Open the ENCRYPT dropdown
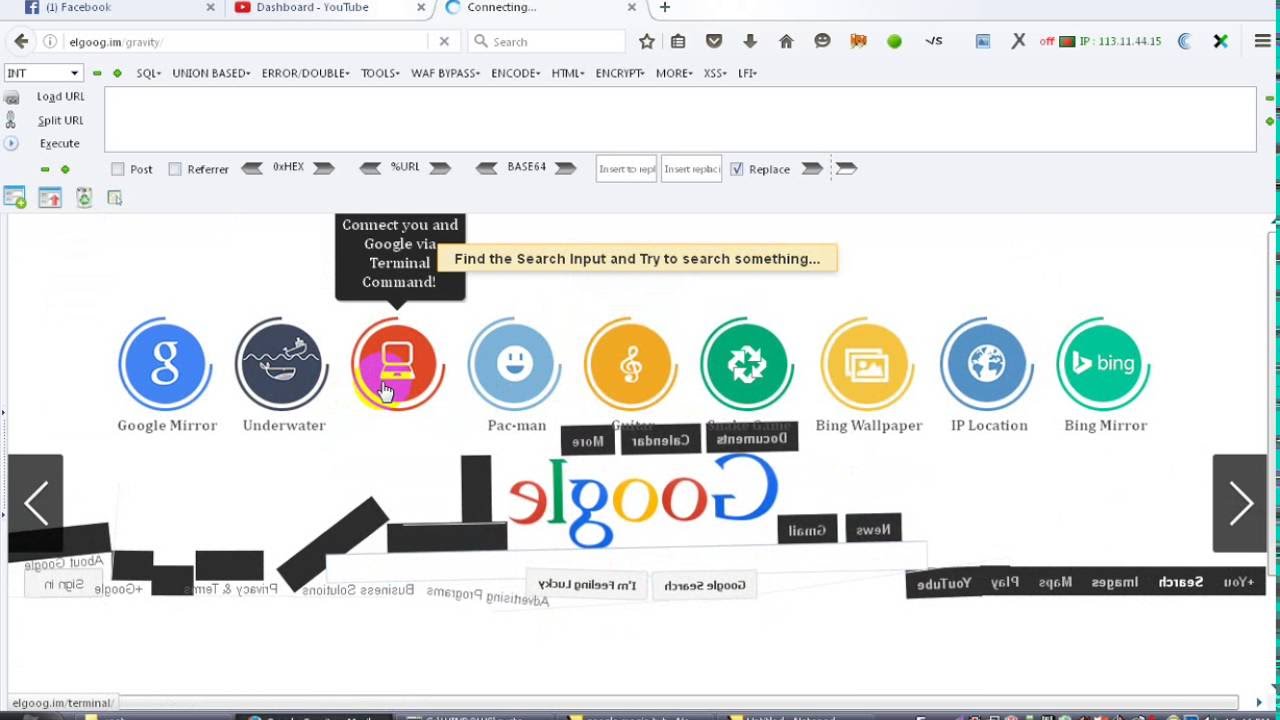Screen dimensions: 1280x720 pyautogui.click(x=620, y=73)
